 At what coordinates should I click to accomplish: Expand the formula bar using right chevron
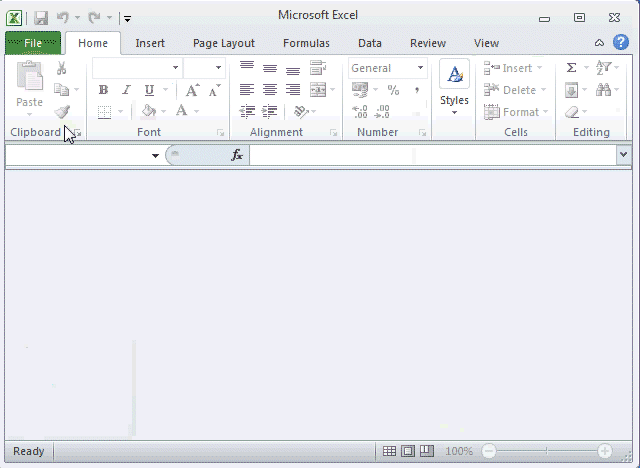pos(623,155)
